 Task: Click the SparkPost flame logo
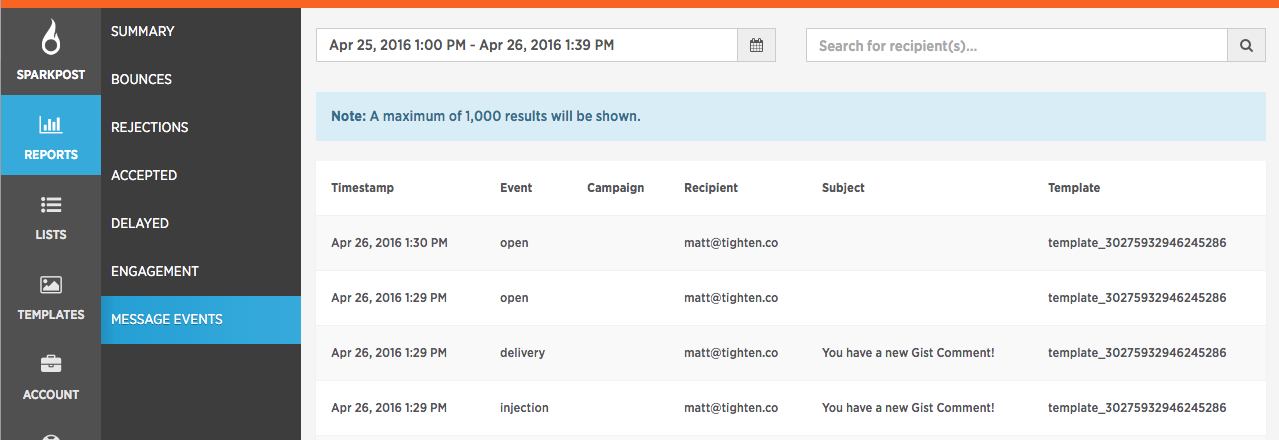(x=50, y=39)
